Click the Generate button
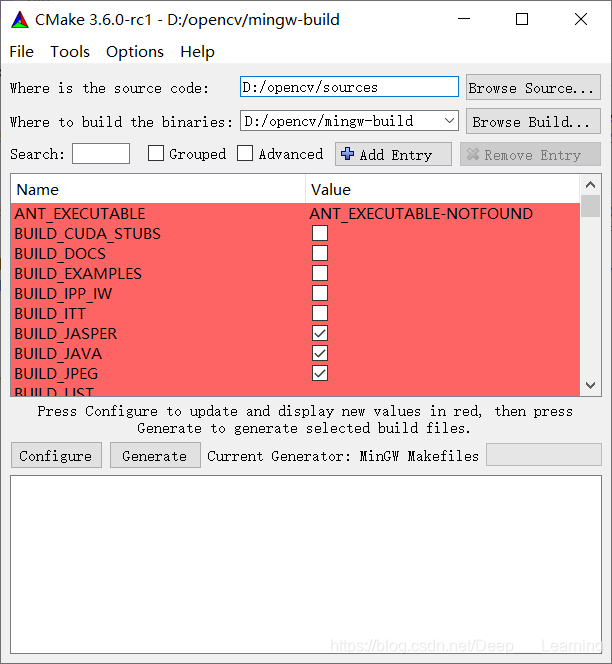Screen dimensions: 612x664 tap(155, 455)
